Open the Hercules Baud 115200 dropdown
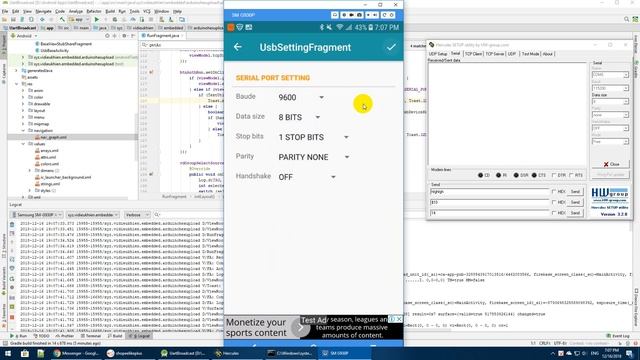640x360 pixels. [610, 88]
